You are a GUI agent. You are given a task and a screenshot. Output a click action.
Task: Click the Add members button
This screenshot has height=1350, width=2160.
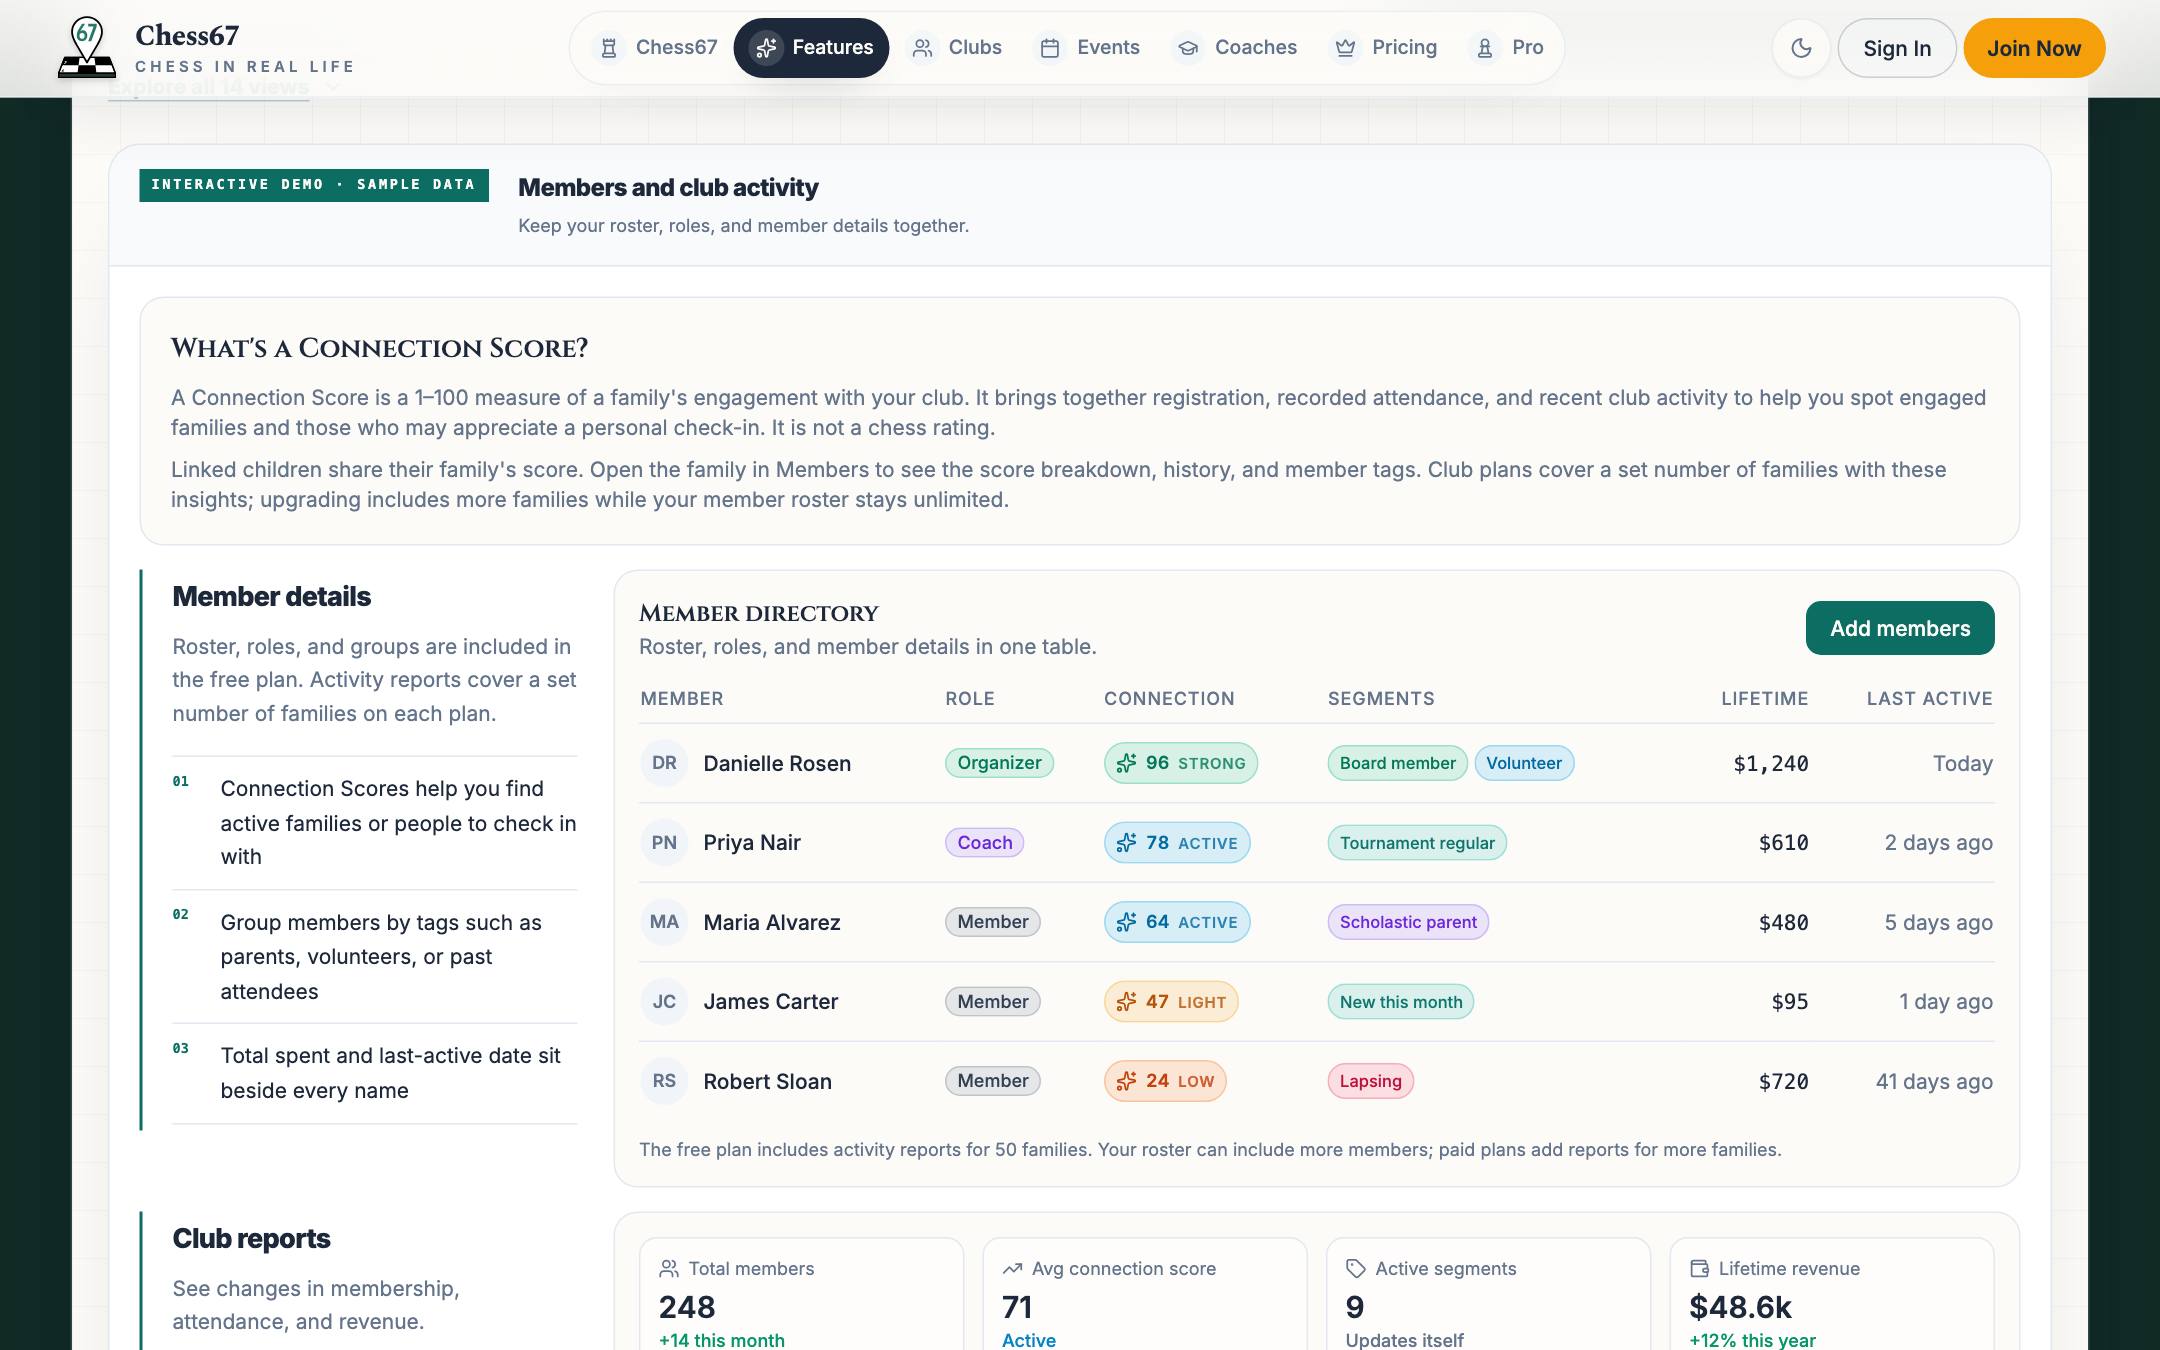[x=1900, y=628]
